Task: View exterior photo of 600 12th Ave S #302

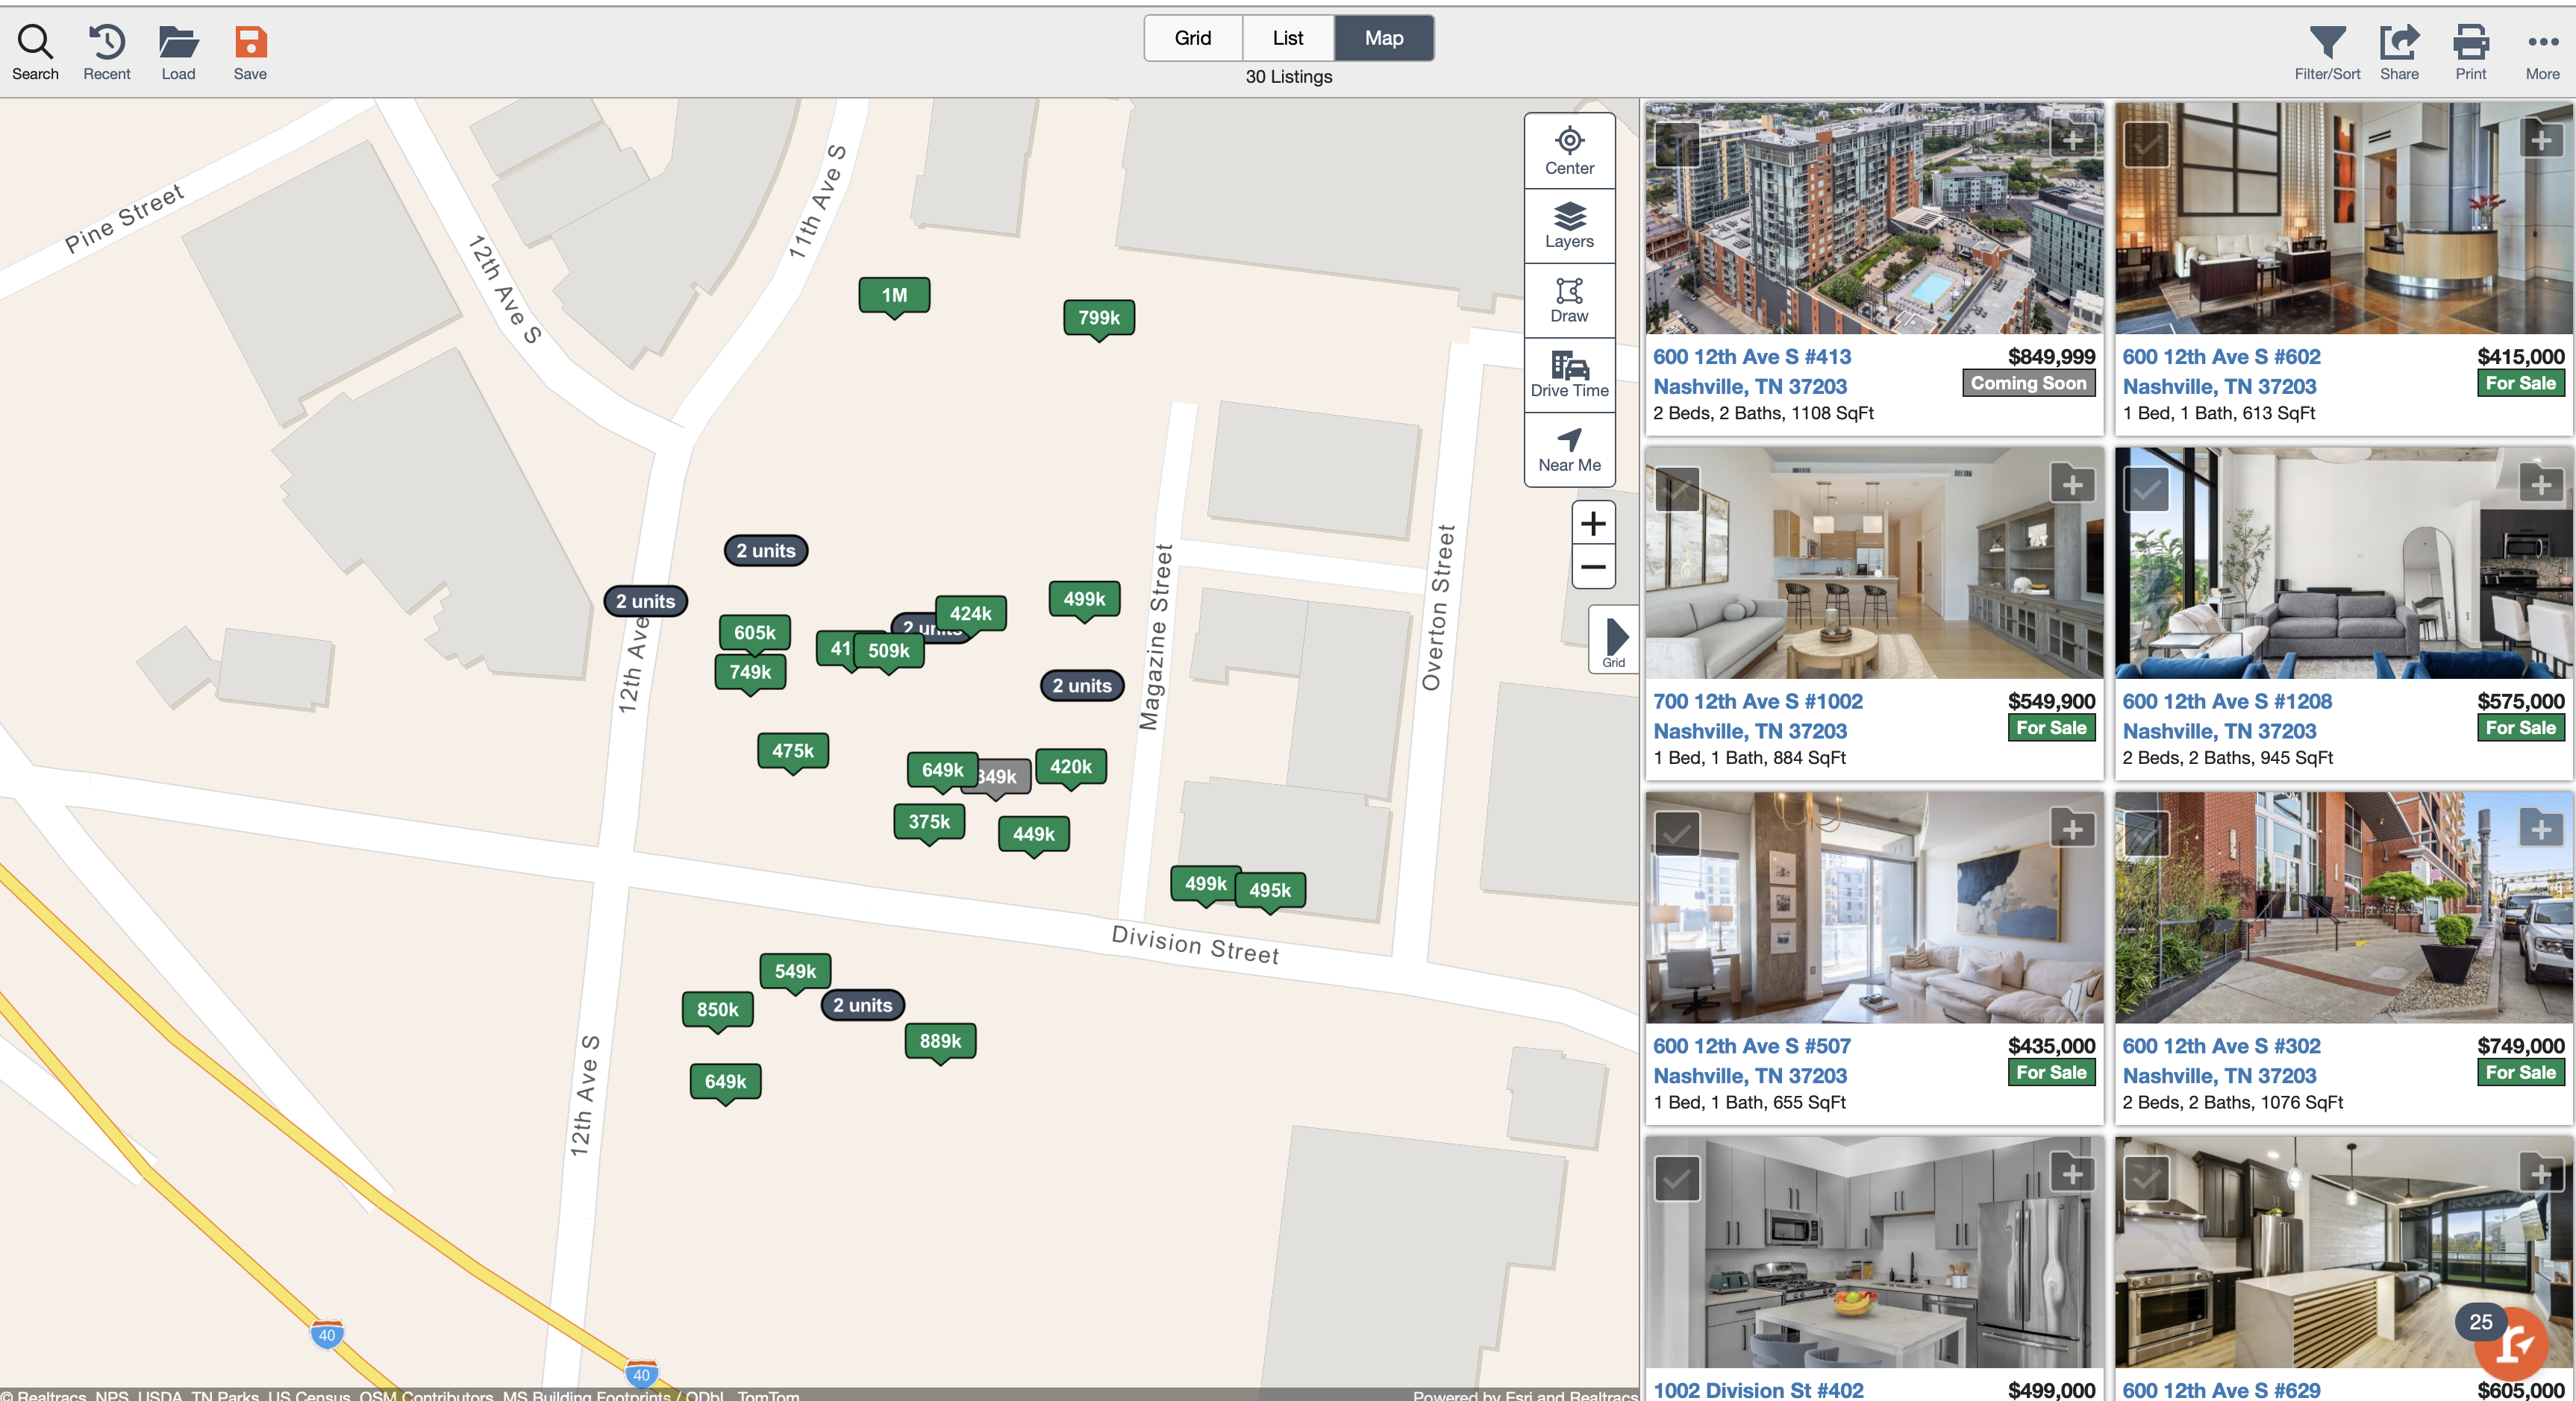Action: point(2344,907)
